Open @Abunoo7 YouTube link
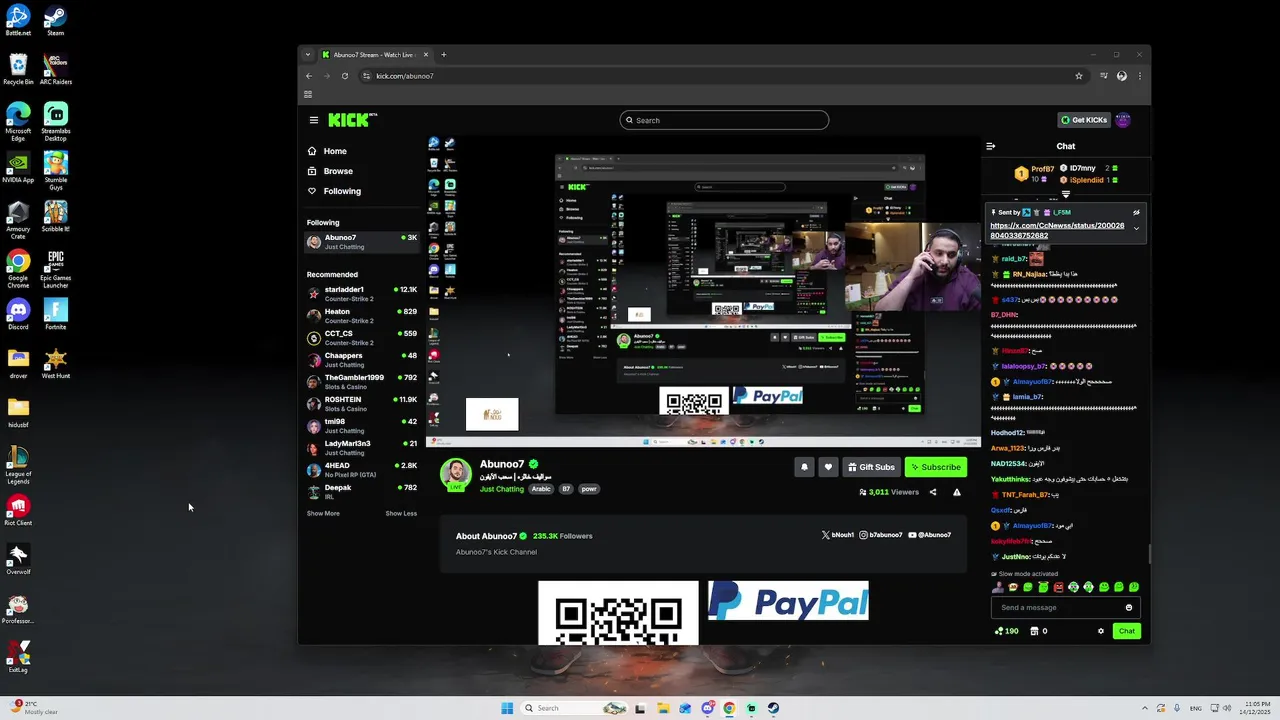Screen dimensions: 1280x720 point(930,535)
